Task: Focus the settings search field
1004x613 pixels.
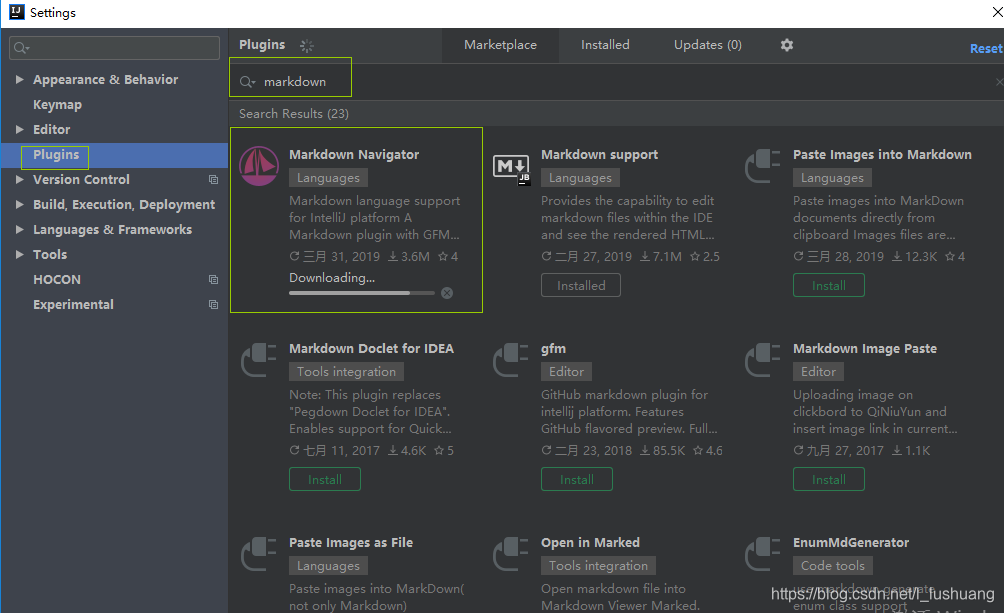Action: pos(115,48)
